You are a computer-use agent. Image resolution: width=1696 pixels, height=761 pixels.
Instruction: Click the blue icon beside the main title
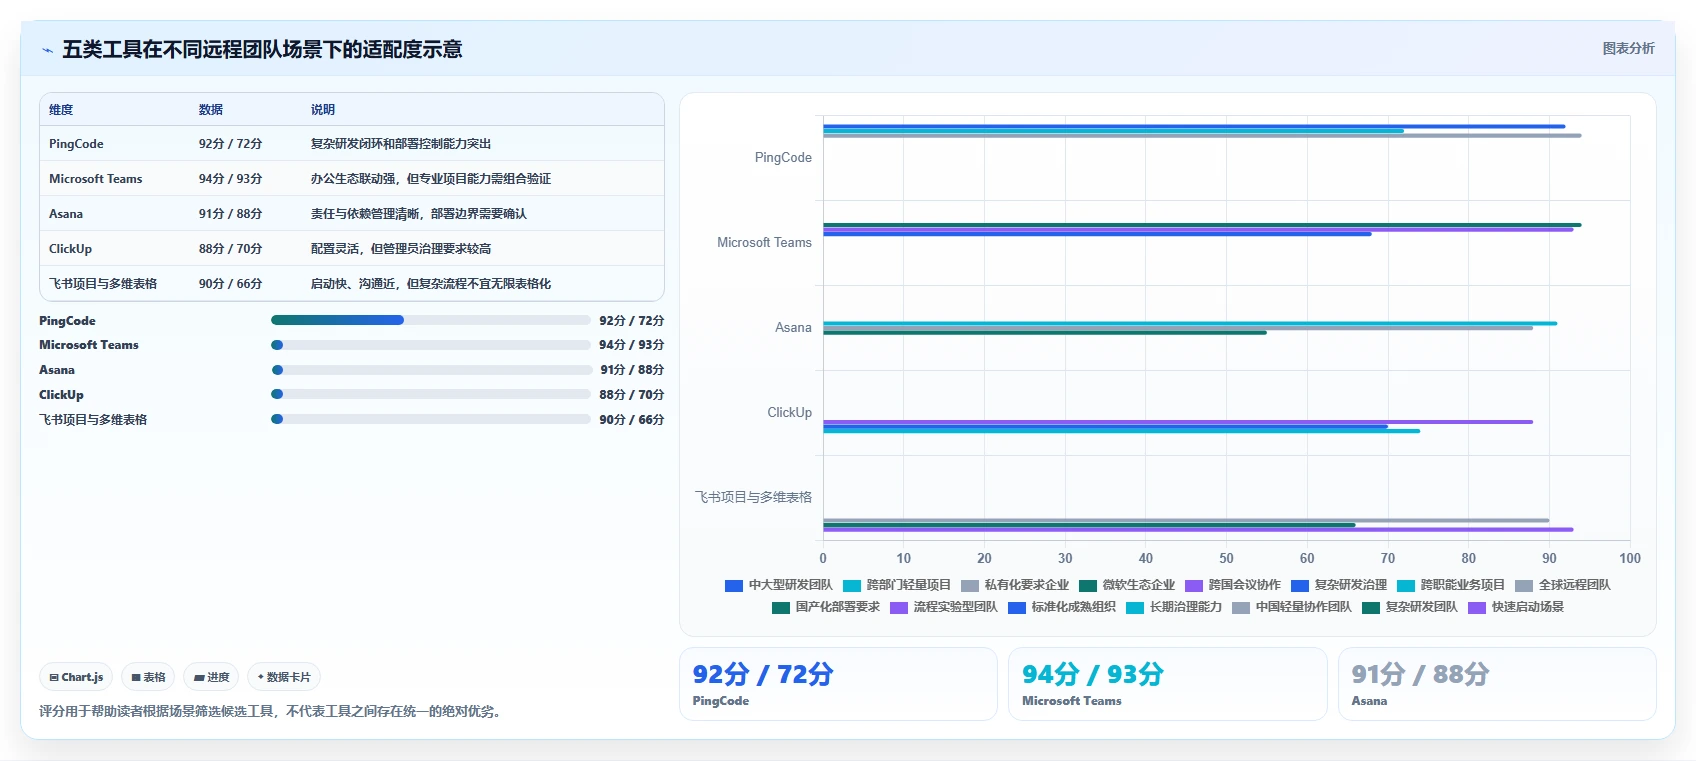pos(47,50)
